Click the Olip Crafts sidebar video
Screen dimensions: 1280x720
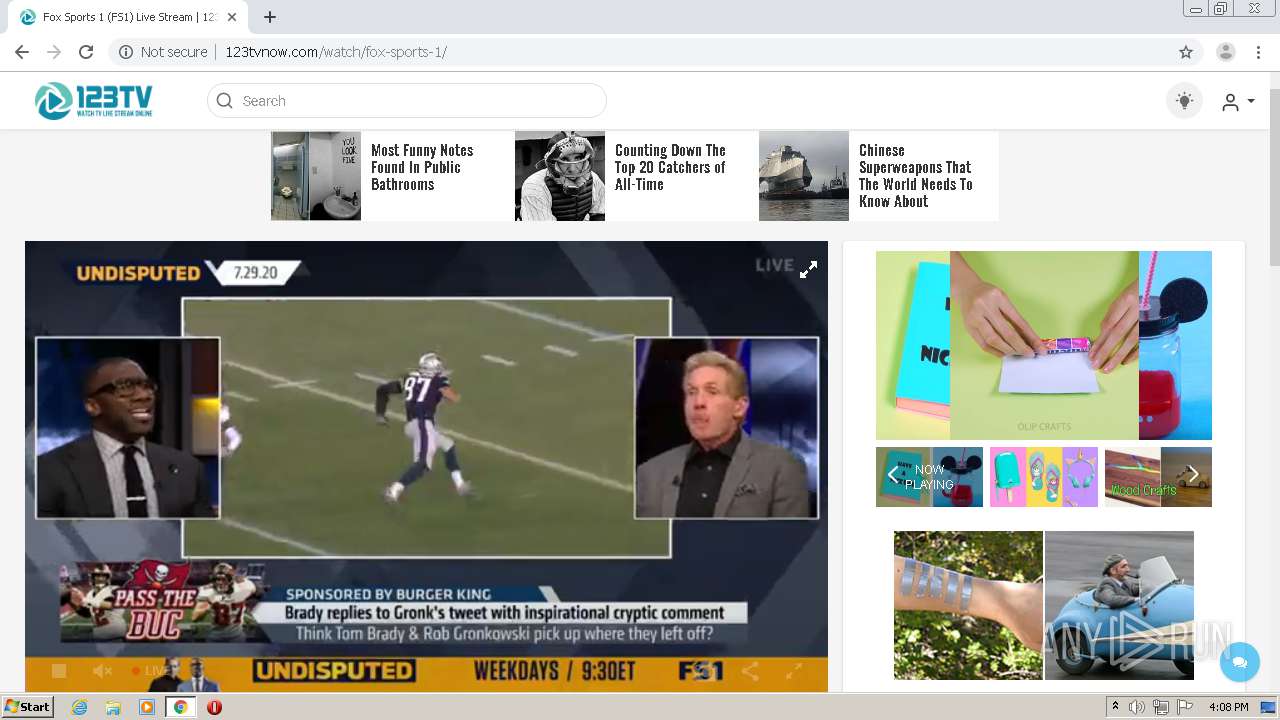point(1044,345)
